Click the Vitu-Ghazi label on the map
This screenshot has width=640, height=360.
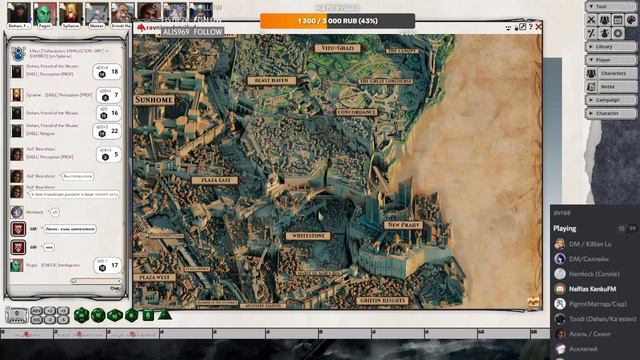pyautogui.click(x=338, y=48)
